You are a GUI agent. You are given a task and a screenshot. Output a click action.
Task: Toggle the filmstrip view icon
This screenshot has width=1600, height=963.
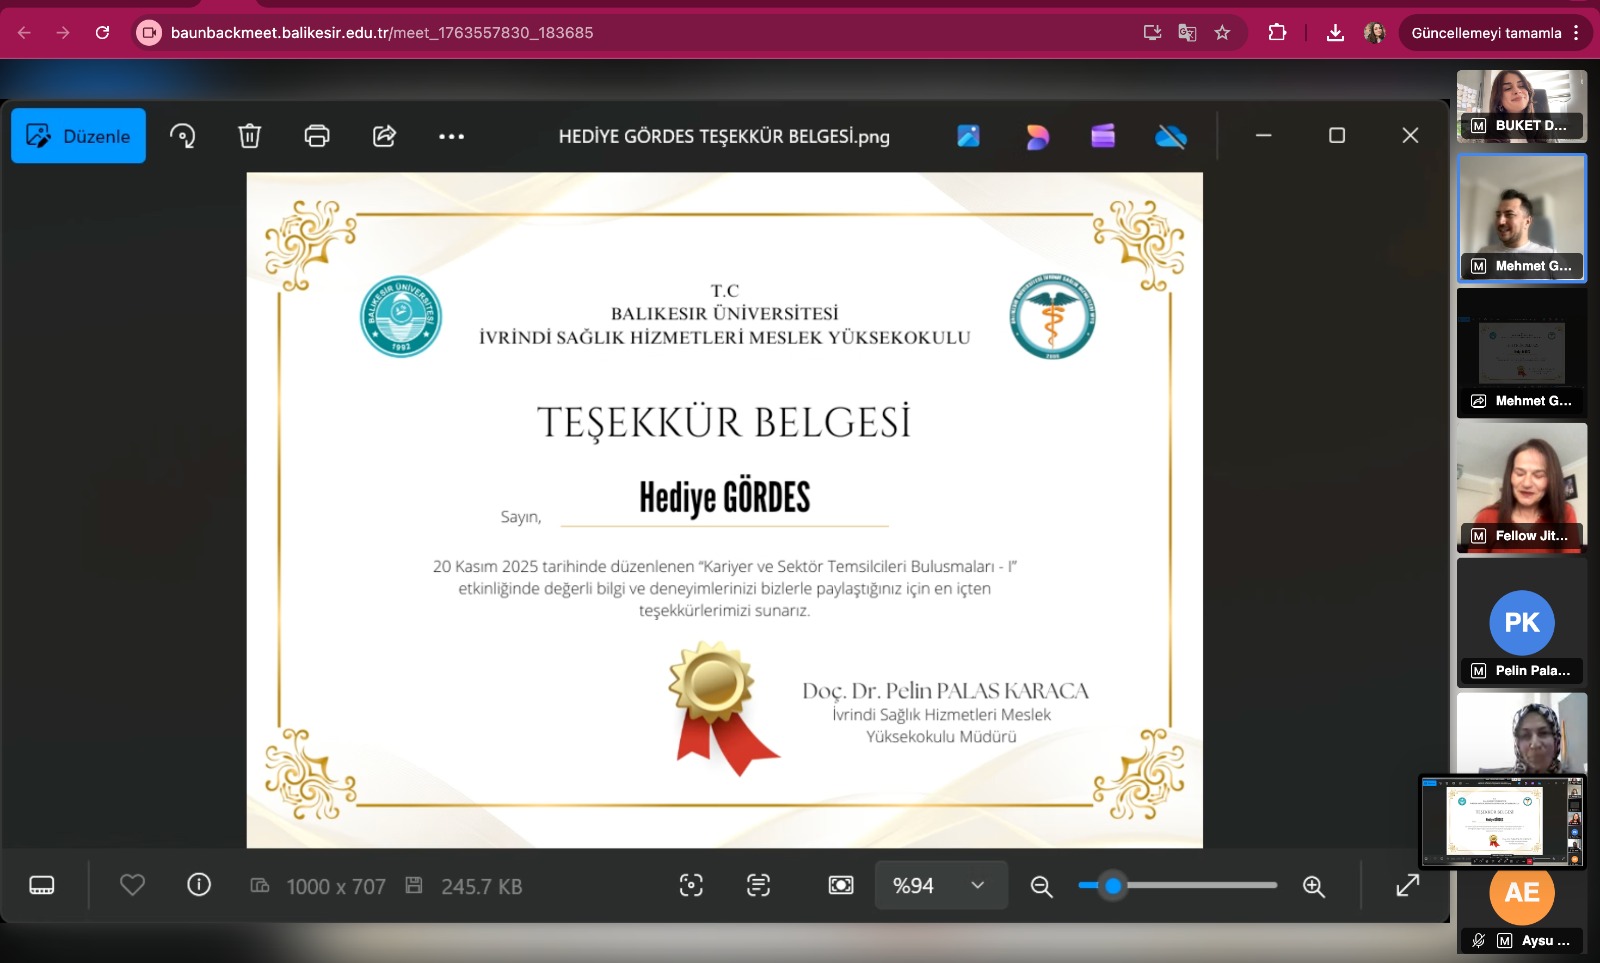click(42, 886)
